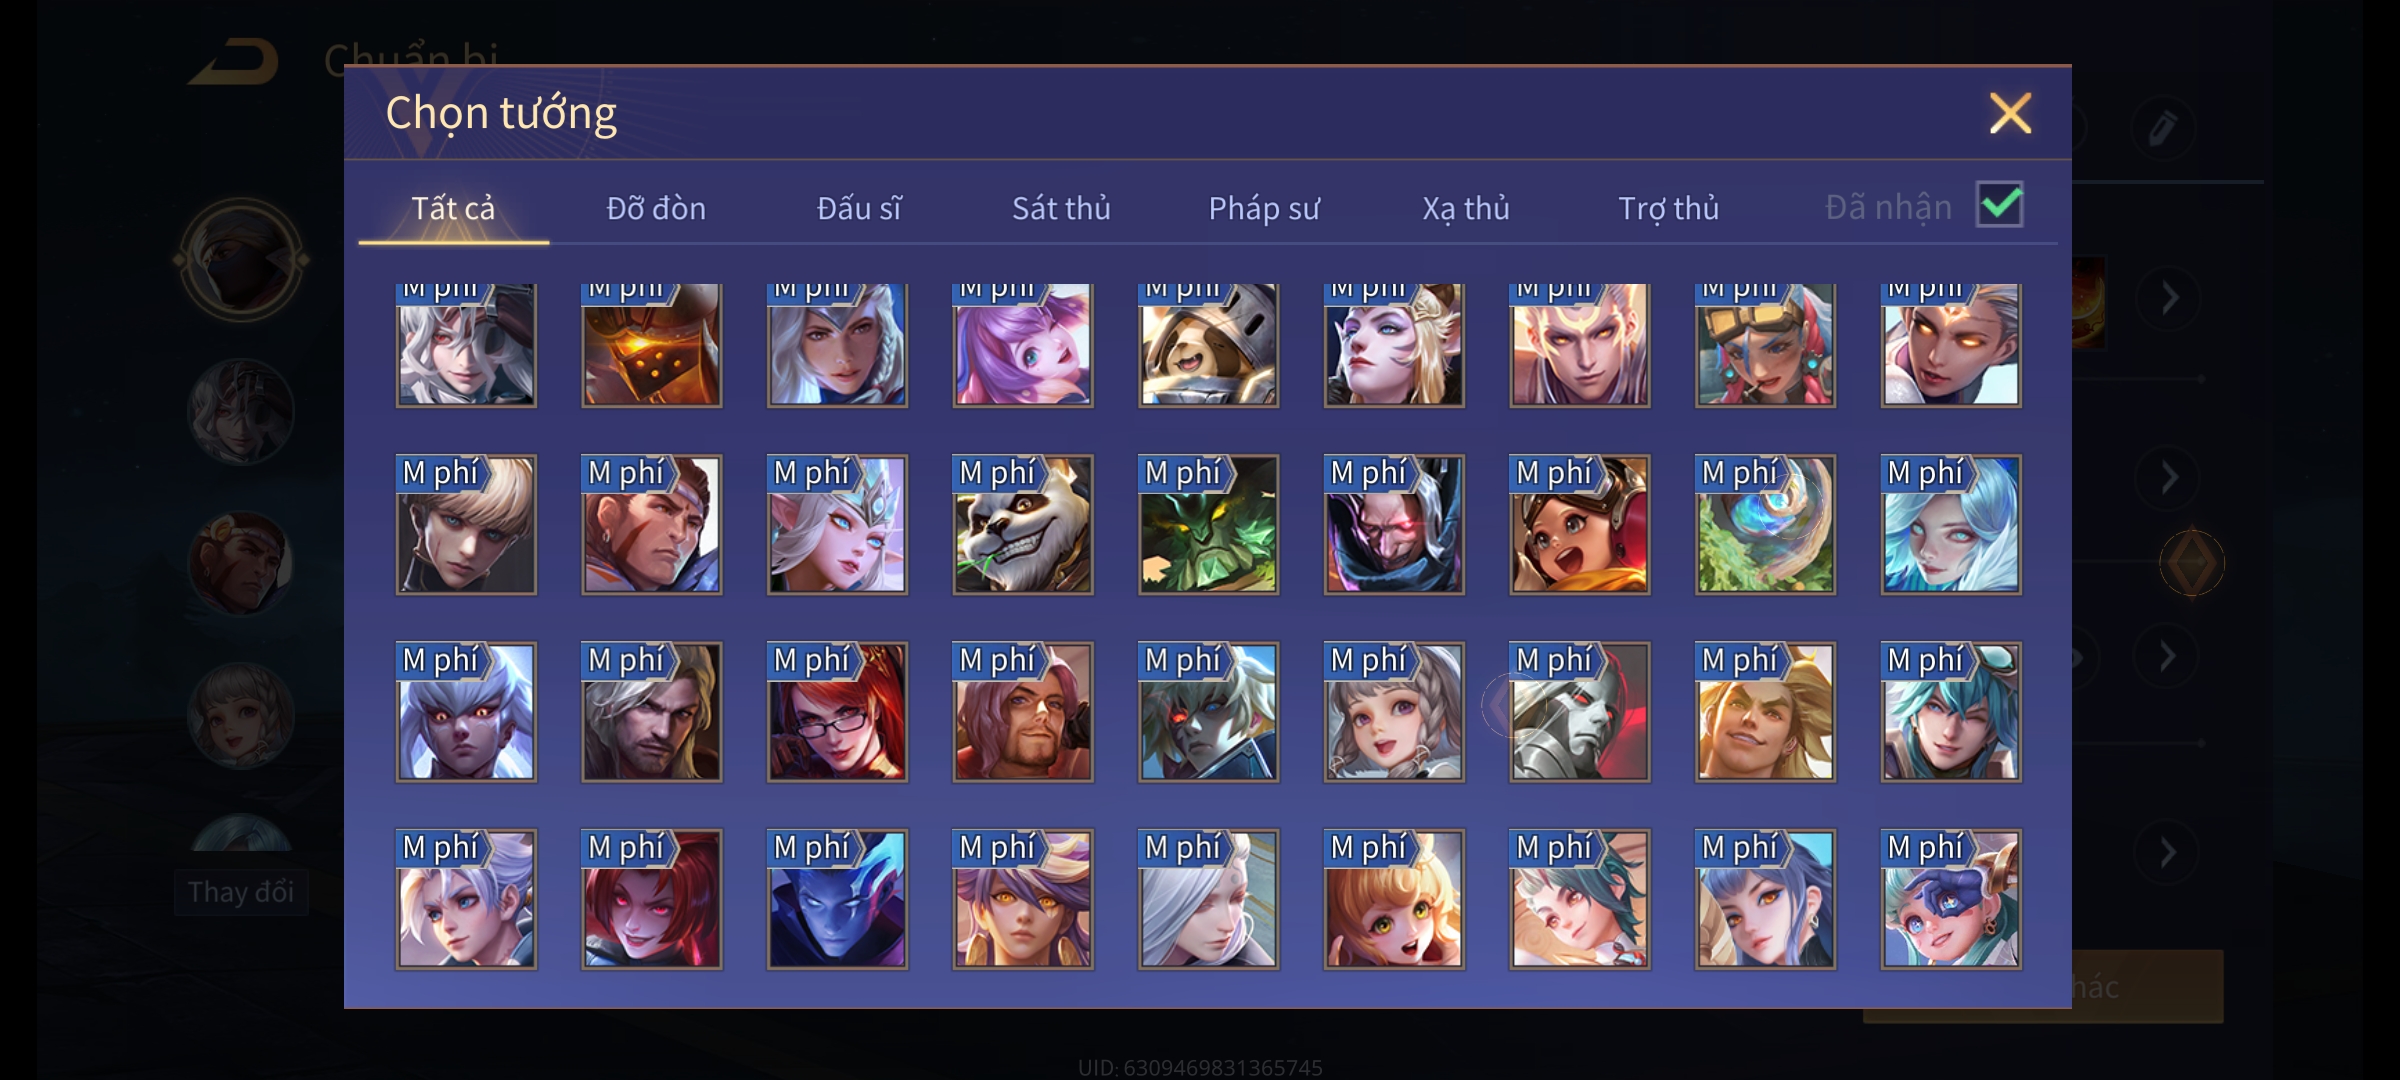Toggle the Đã nhận checkbox

click(x=2000, y=205)
